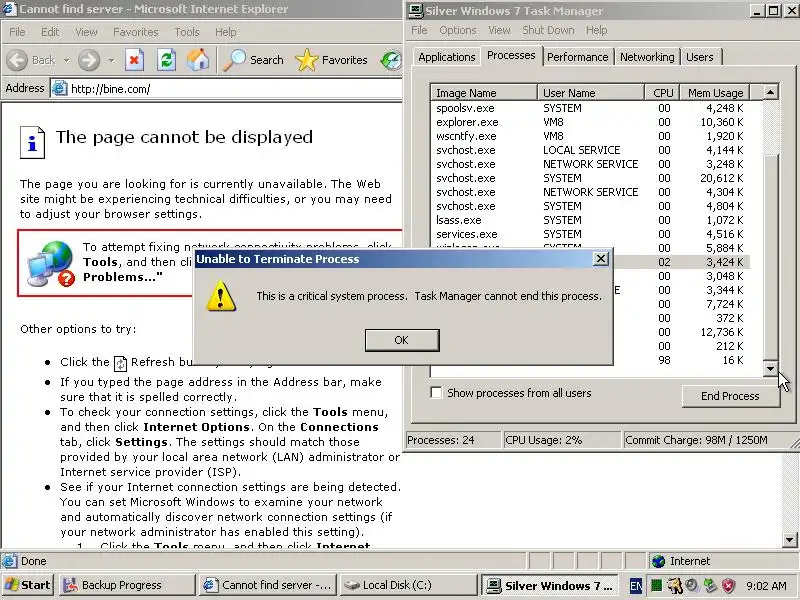
Task: Click the Processes: 24 status field
Action: [453, 440]
